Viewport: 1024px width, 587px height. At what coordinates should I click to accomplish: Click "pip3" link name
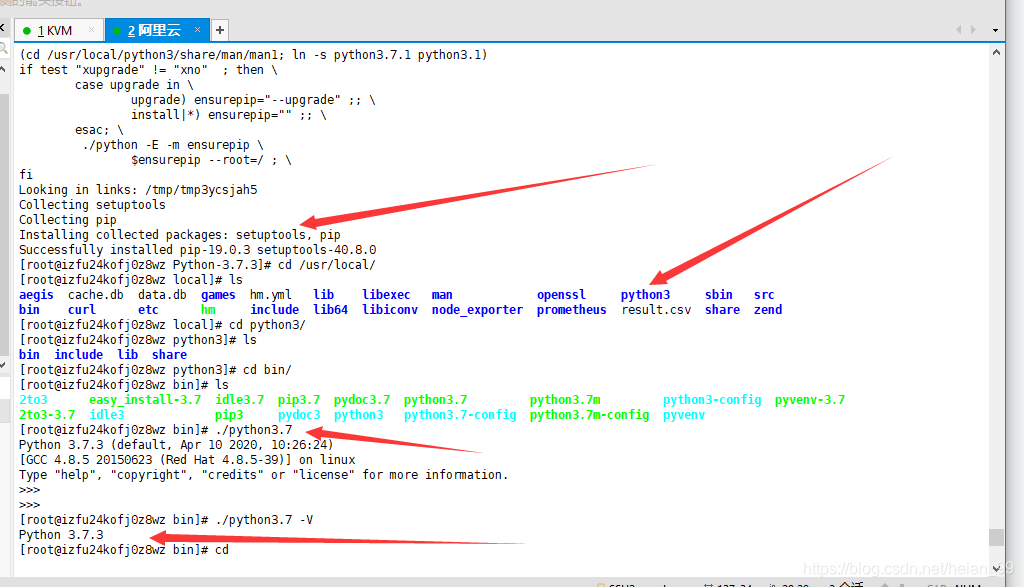229,415
